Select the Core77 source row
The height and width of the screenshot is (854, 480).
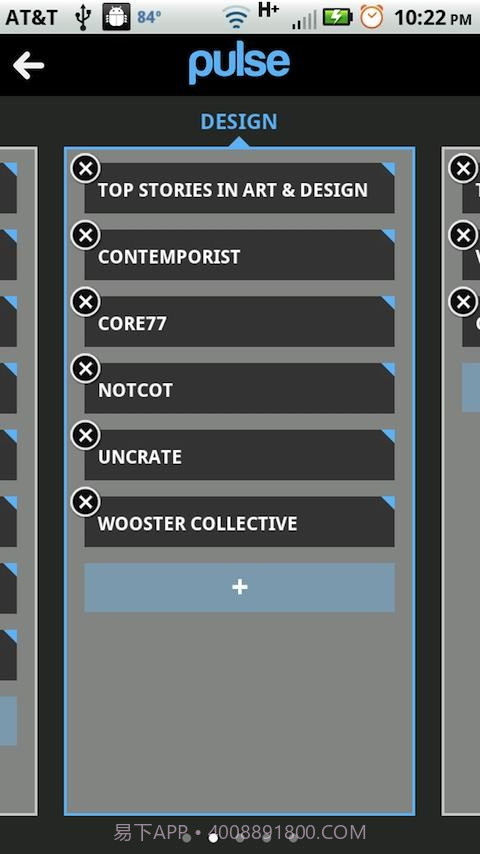[x=239, y=321]
